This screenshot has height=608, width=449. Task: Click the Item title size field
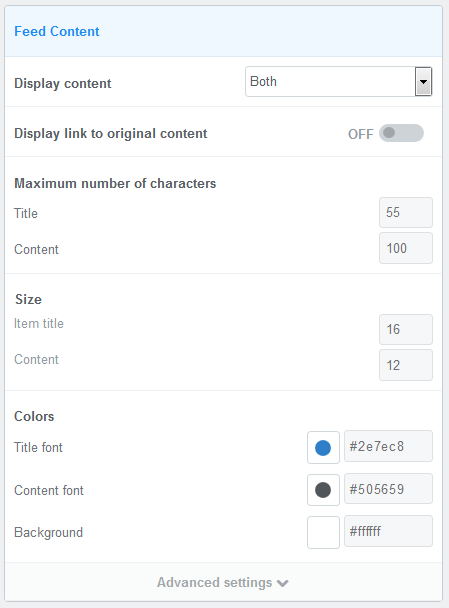[406, 330]
